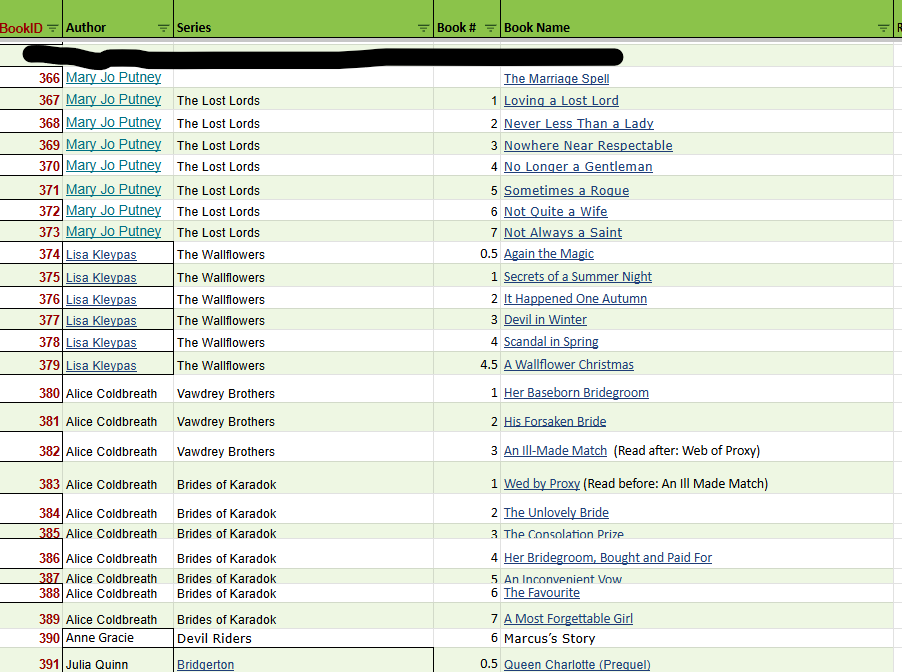Open the BookID column filter
The width and height of the screenshot is (902, 672).
53,28
